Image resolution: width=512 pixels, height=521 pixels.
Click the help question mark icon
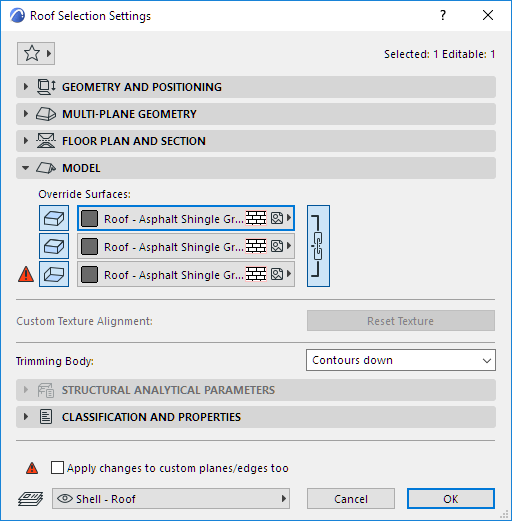443,15
